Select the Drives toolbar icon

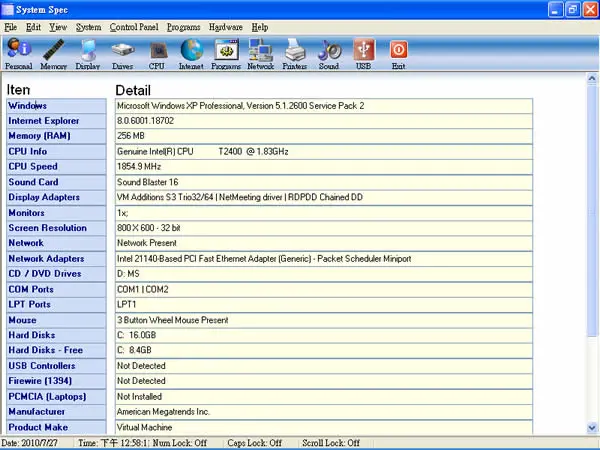pos(122,54)
